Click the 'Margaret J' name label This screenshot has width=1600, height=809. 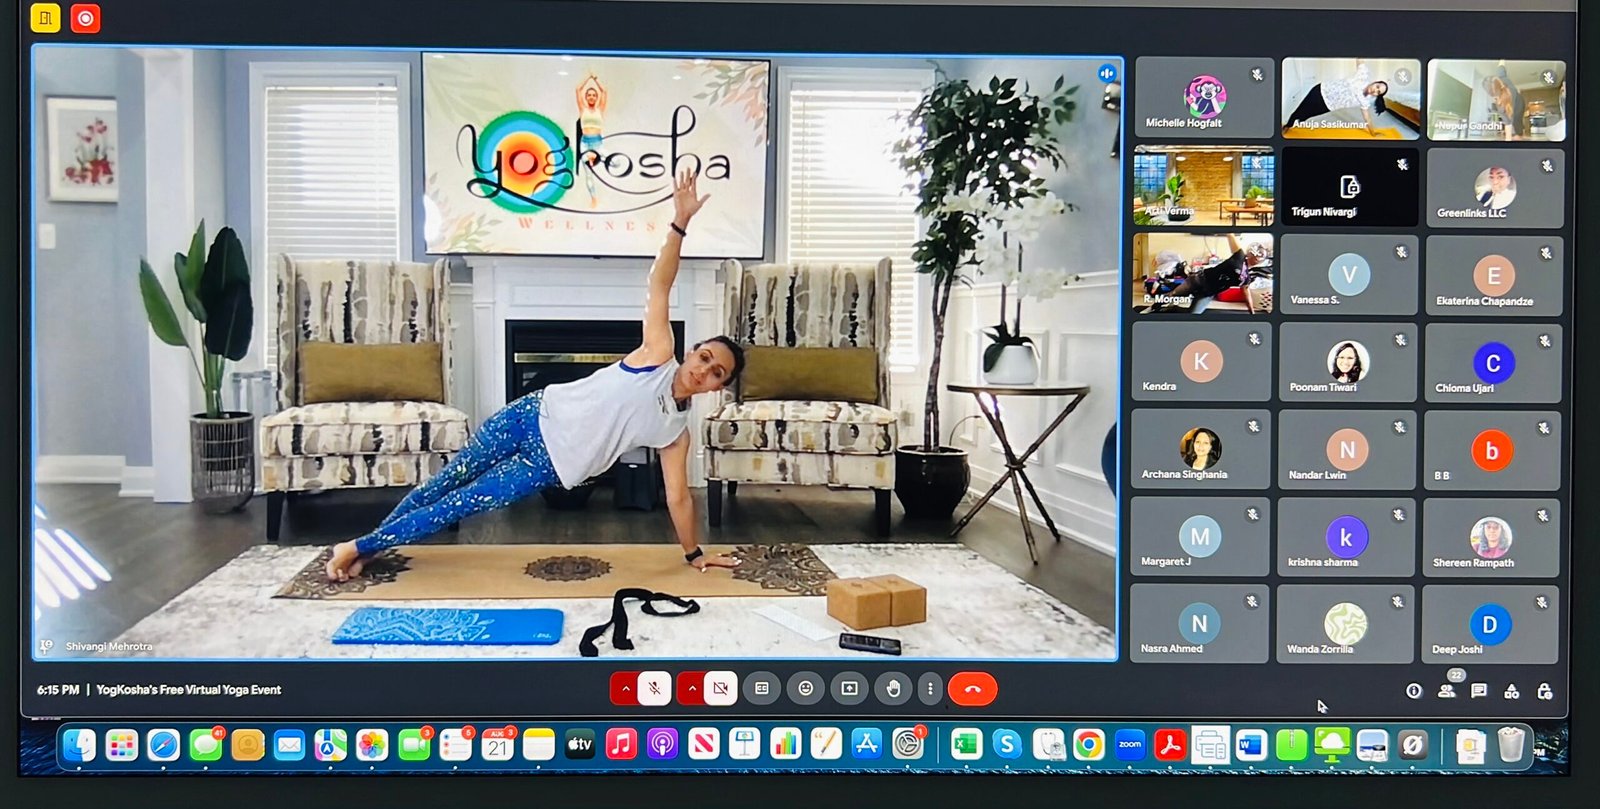point(1165,561)
